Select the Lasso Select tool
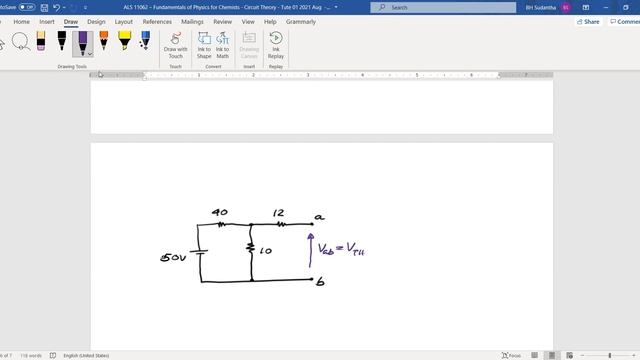The height and width of the screenshot is (360, 640). point(20,41)
